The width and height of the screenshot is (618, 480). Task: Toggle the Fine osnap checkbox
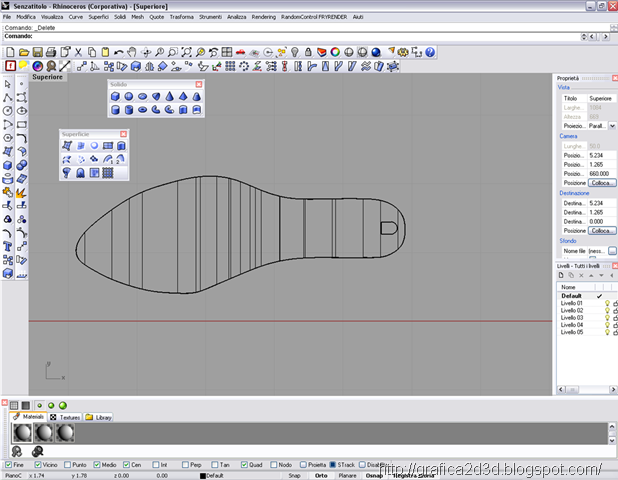pos(8,465)
